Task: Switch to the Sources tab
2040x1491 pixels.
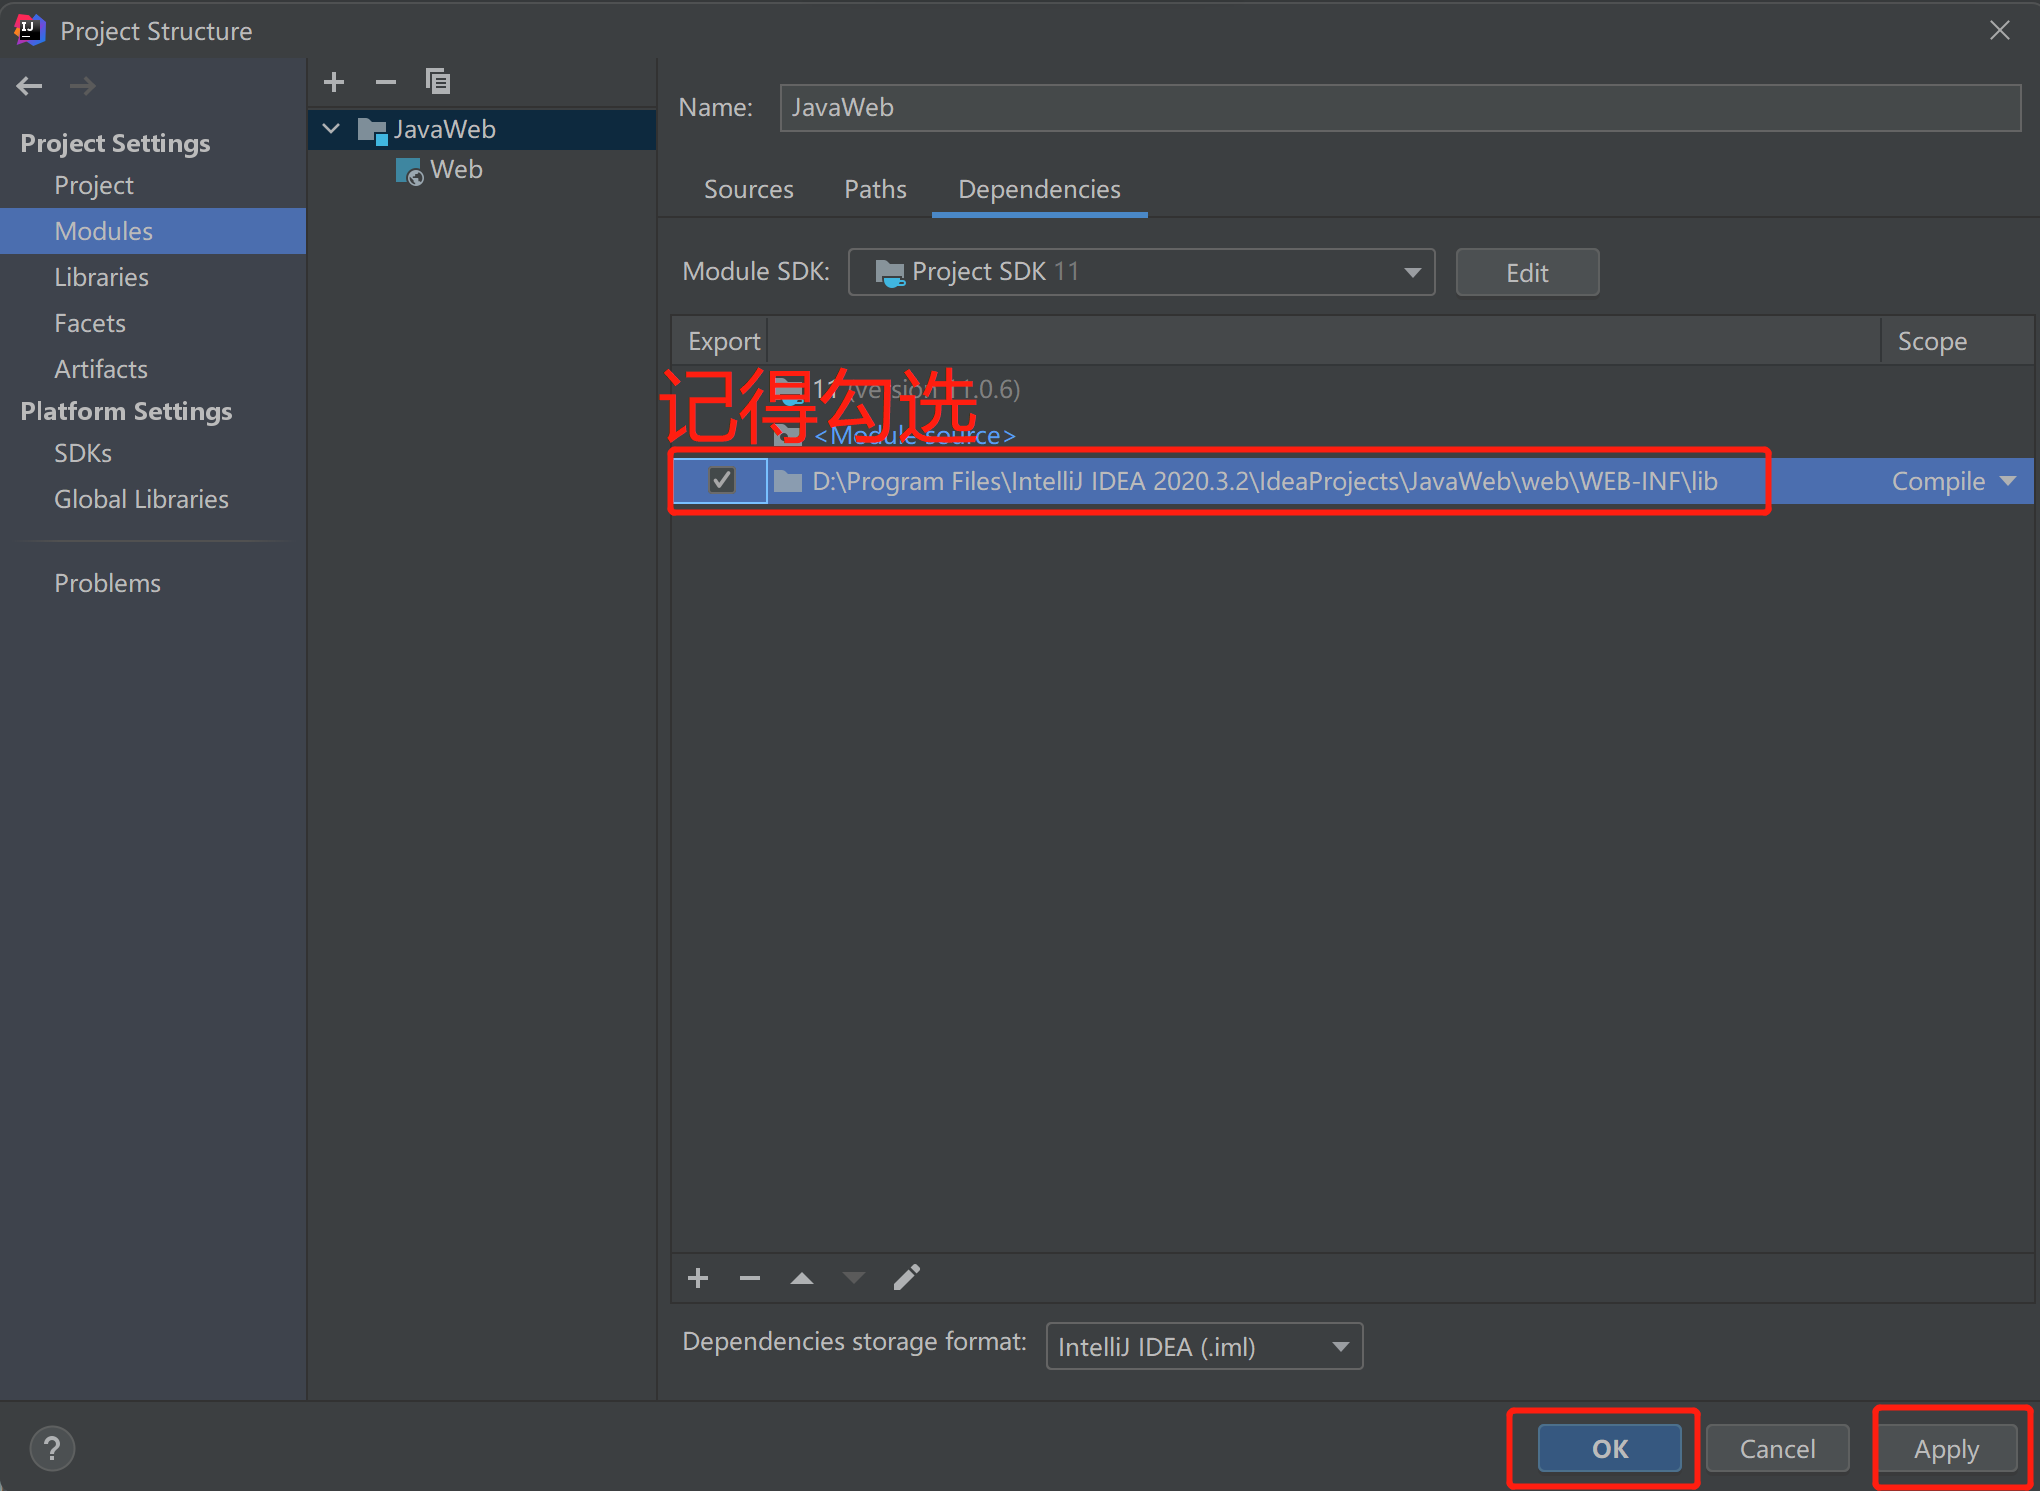Action: (748, 189)
